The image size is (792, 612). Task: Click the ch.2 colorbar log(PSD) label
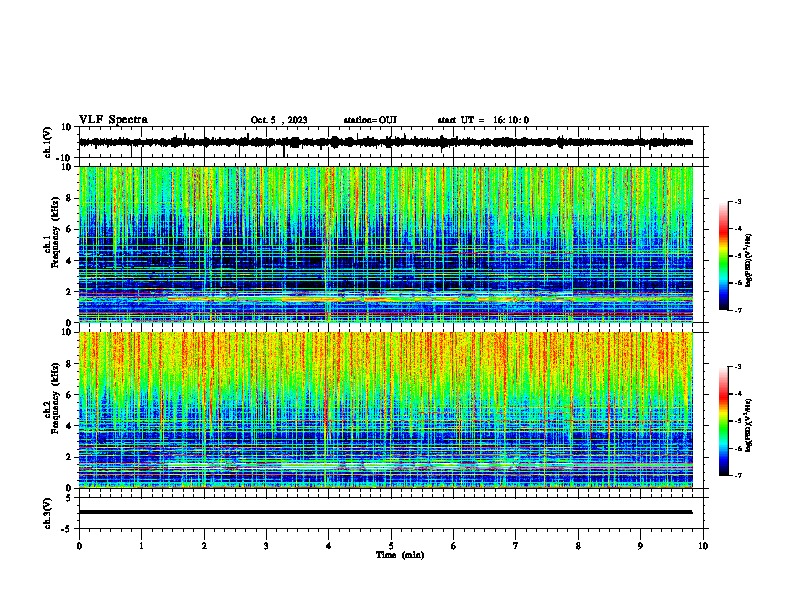pos(748,425)
